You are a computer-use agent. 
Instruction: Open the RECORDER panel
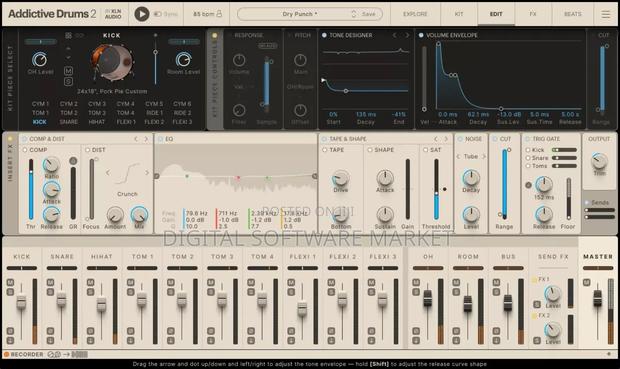[26, 354]
